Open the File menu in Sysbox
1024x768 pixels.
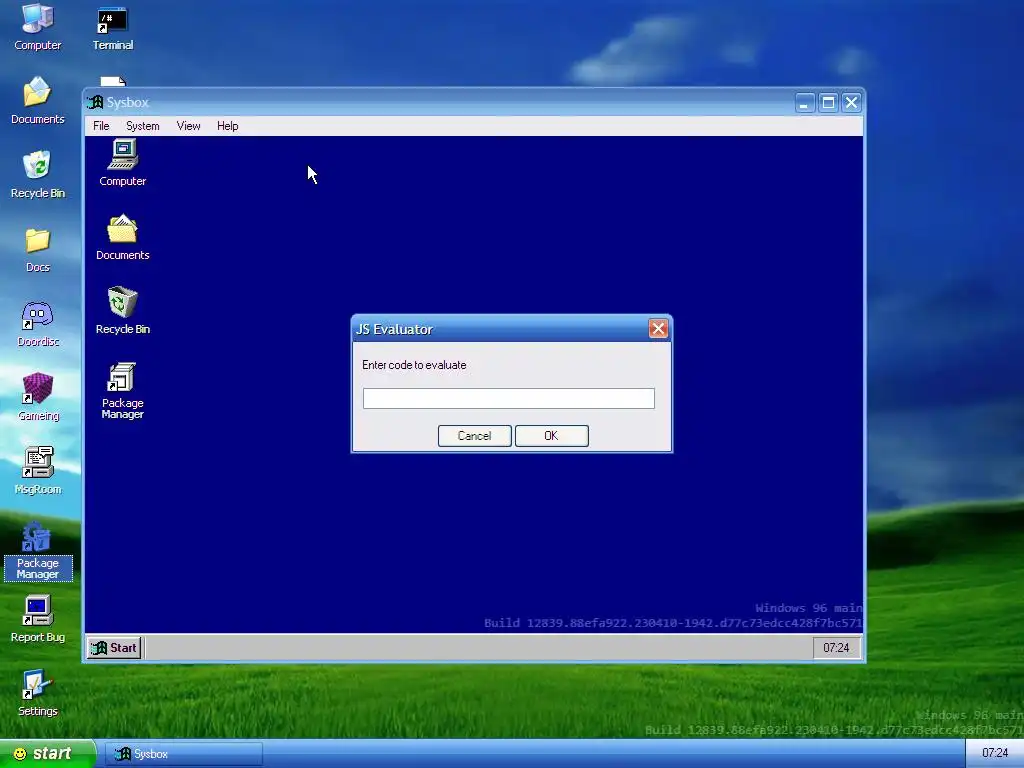pyautogui.click(x=101, y=126)
